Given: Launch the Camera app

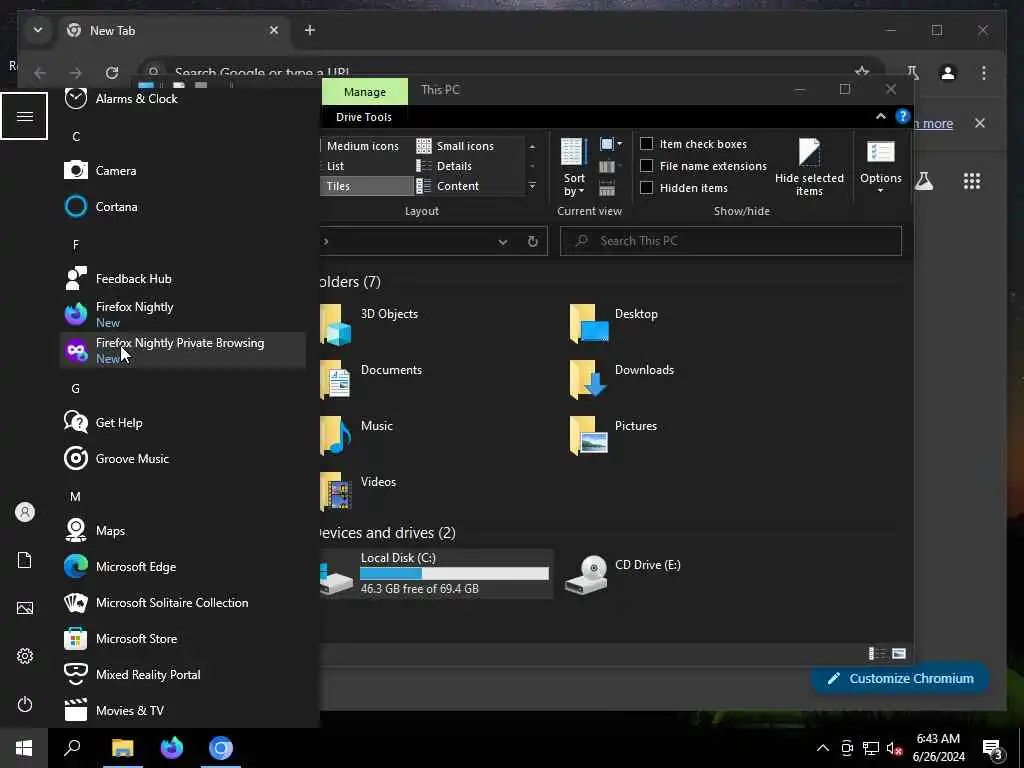Looking at the screenshot, I should [183, 170].
